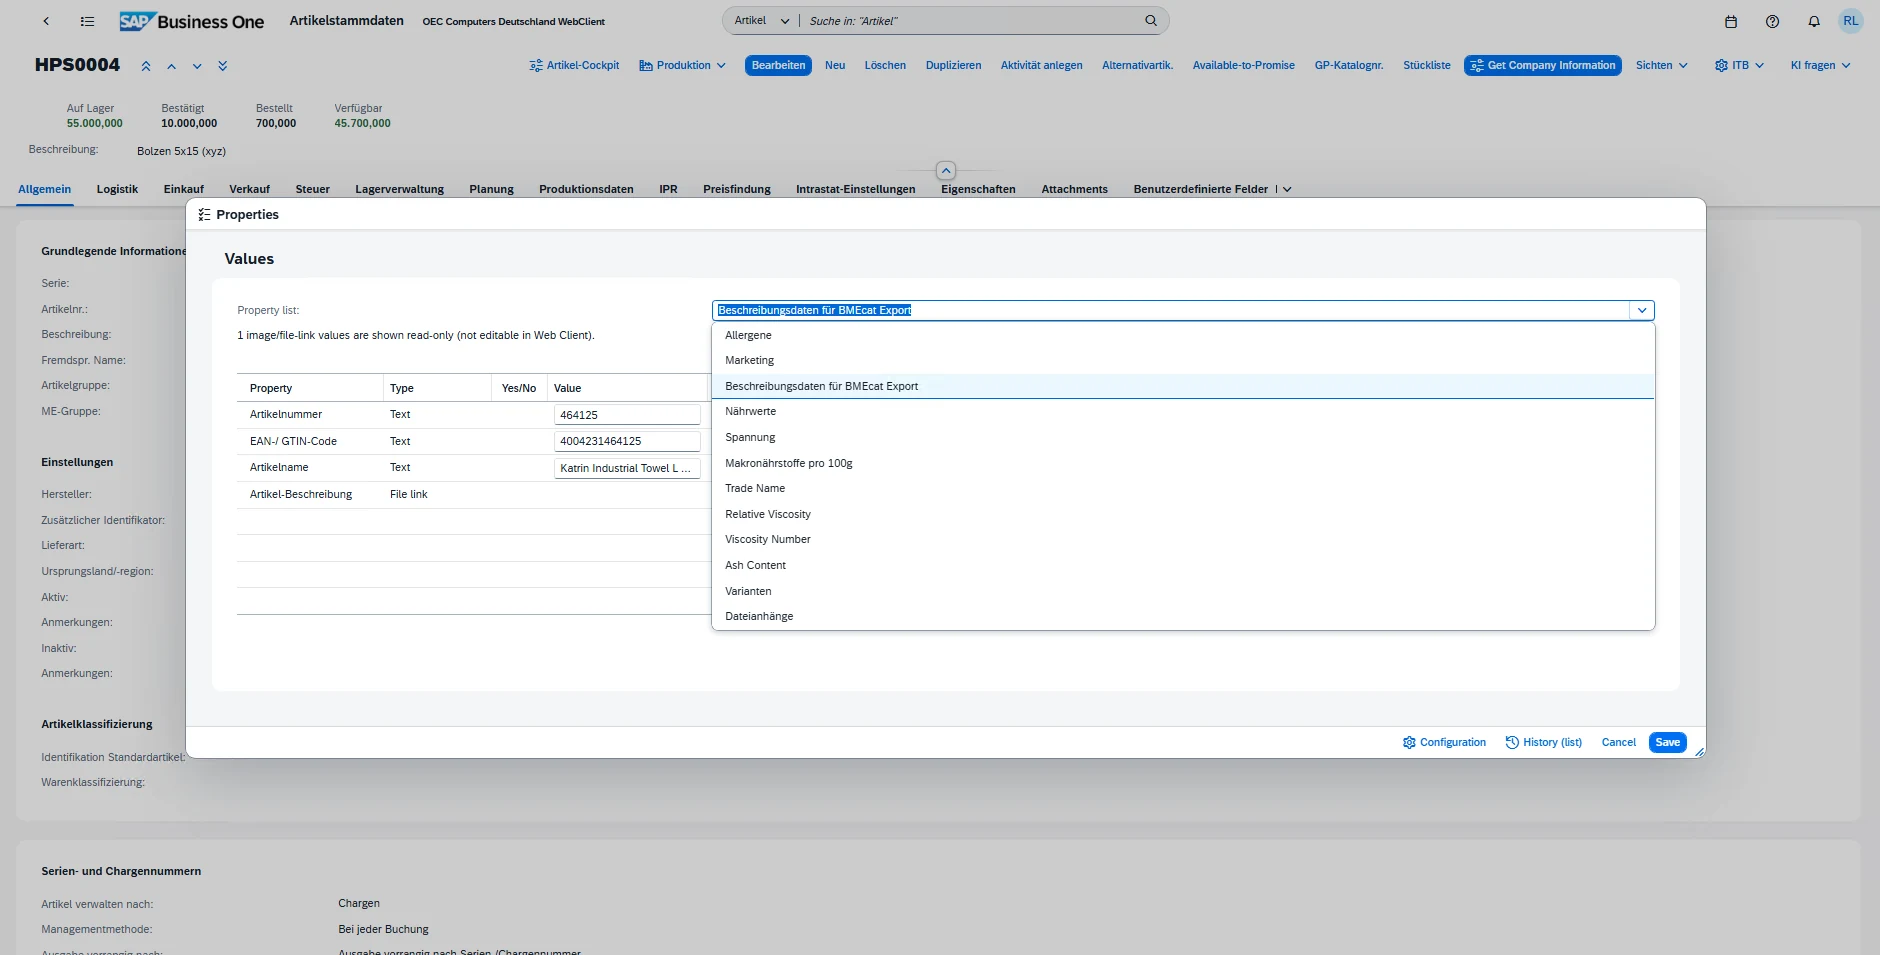This screenshot has height=955, width=1880.
Task: Click Save in Properties dialog
Action: tap(1667, 742)
